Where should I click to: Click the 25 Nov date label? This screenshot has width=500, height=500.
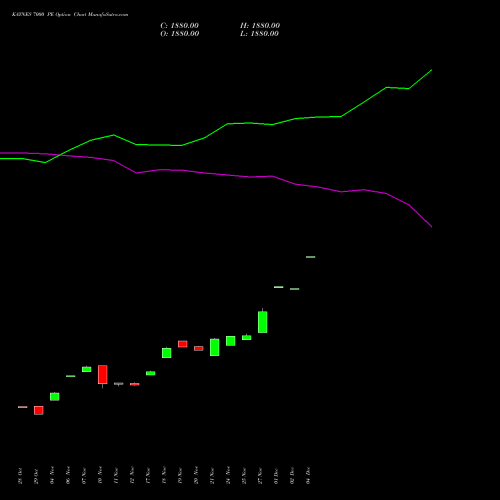[x=244, y=475]
